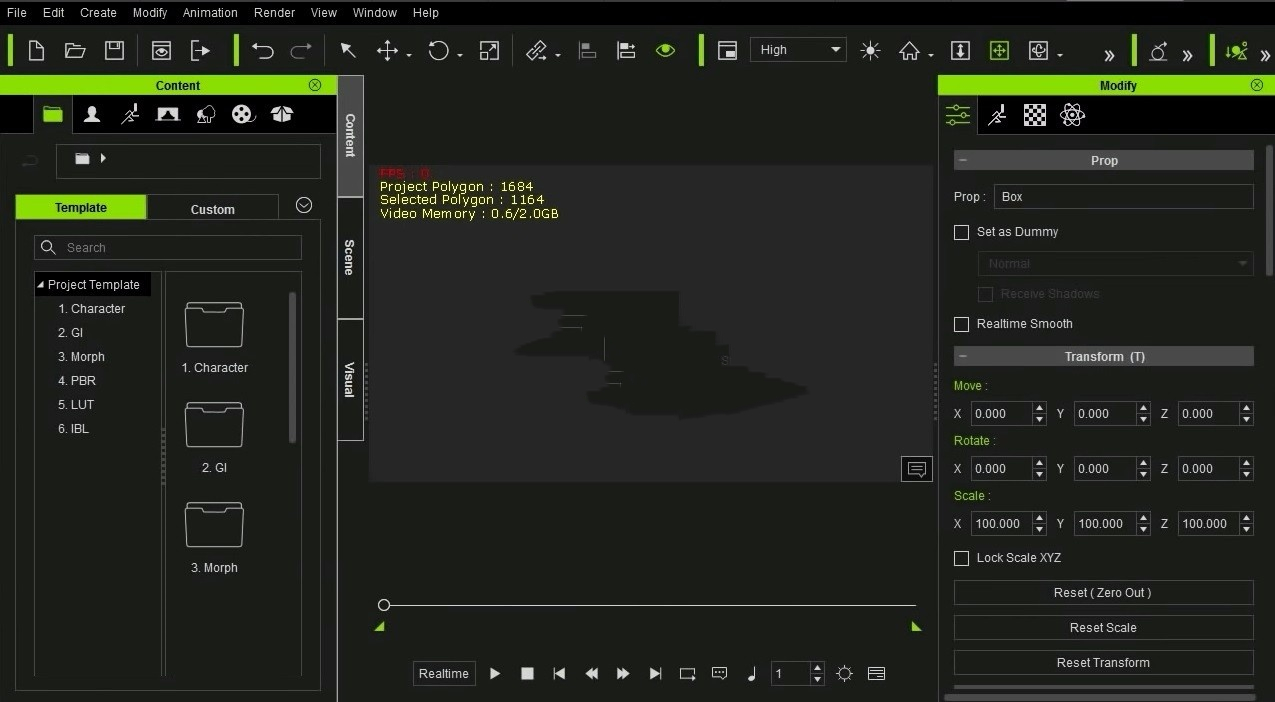Click the Reset Transform button
Viewport: 1275px width, 702px height.
point(1103,662)
